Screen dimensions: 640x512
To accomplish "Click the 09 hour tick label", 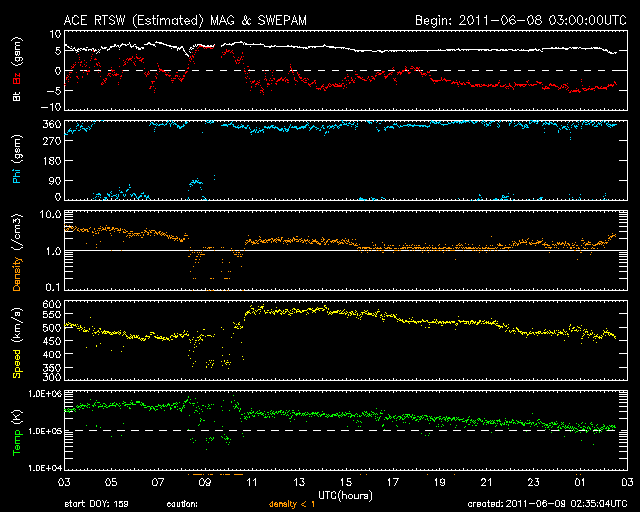I will (x=206, y=483).
